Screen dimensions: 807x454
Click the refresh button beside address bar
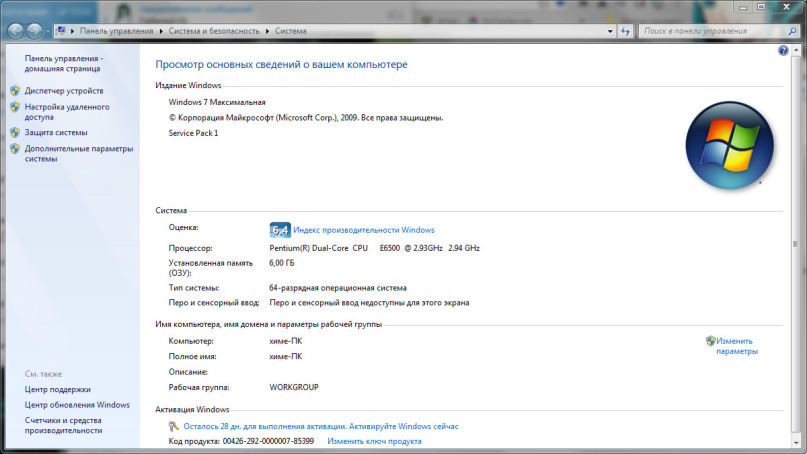tap(625, 31)
